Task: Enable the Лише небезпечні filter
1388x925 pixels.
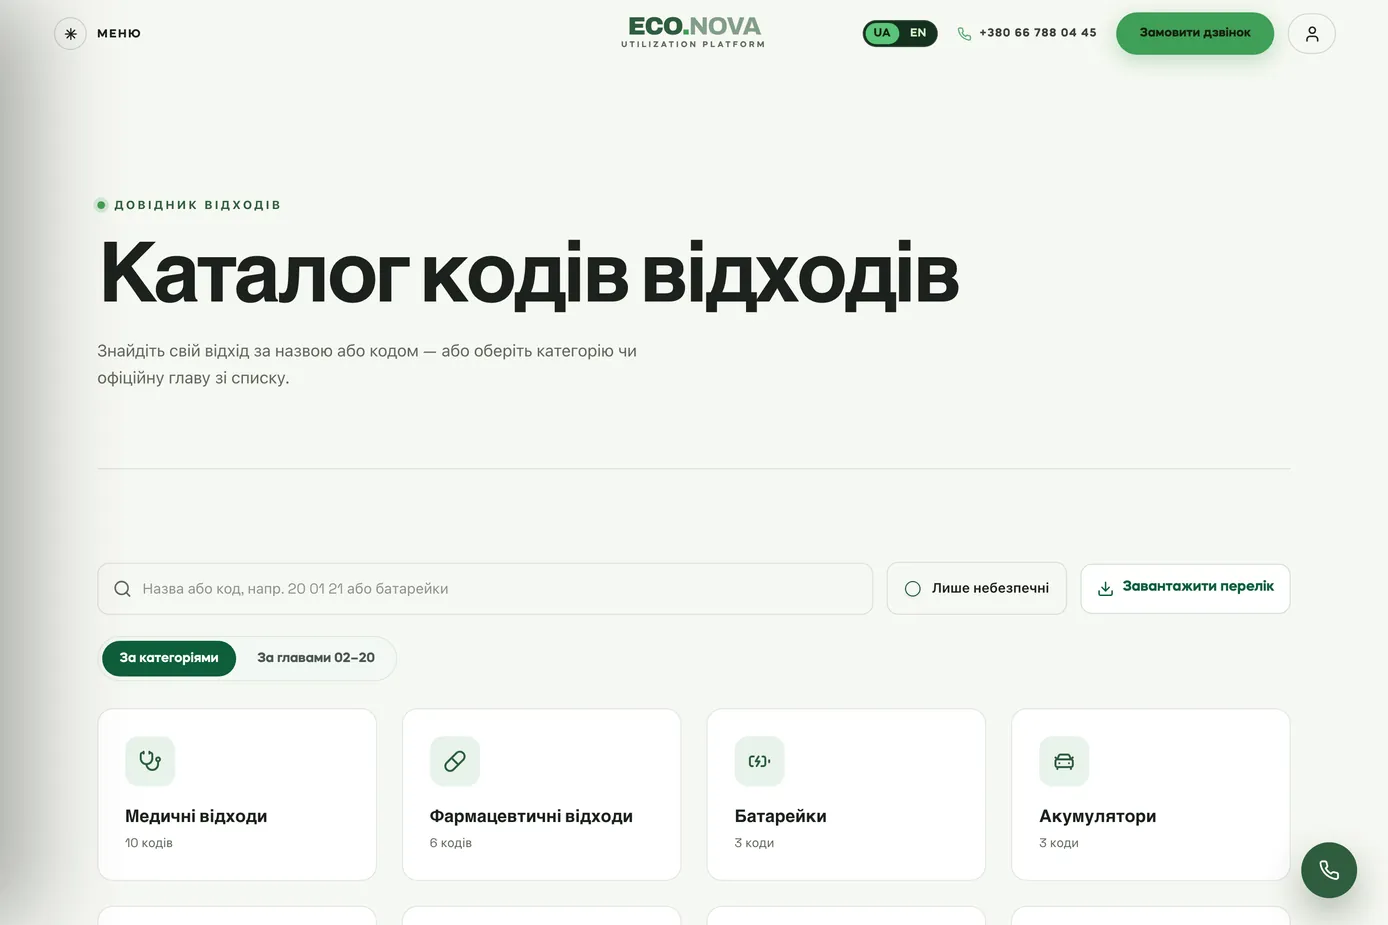Action: coord(977,588)
